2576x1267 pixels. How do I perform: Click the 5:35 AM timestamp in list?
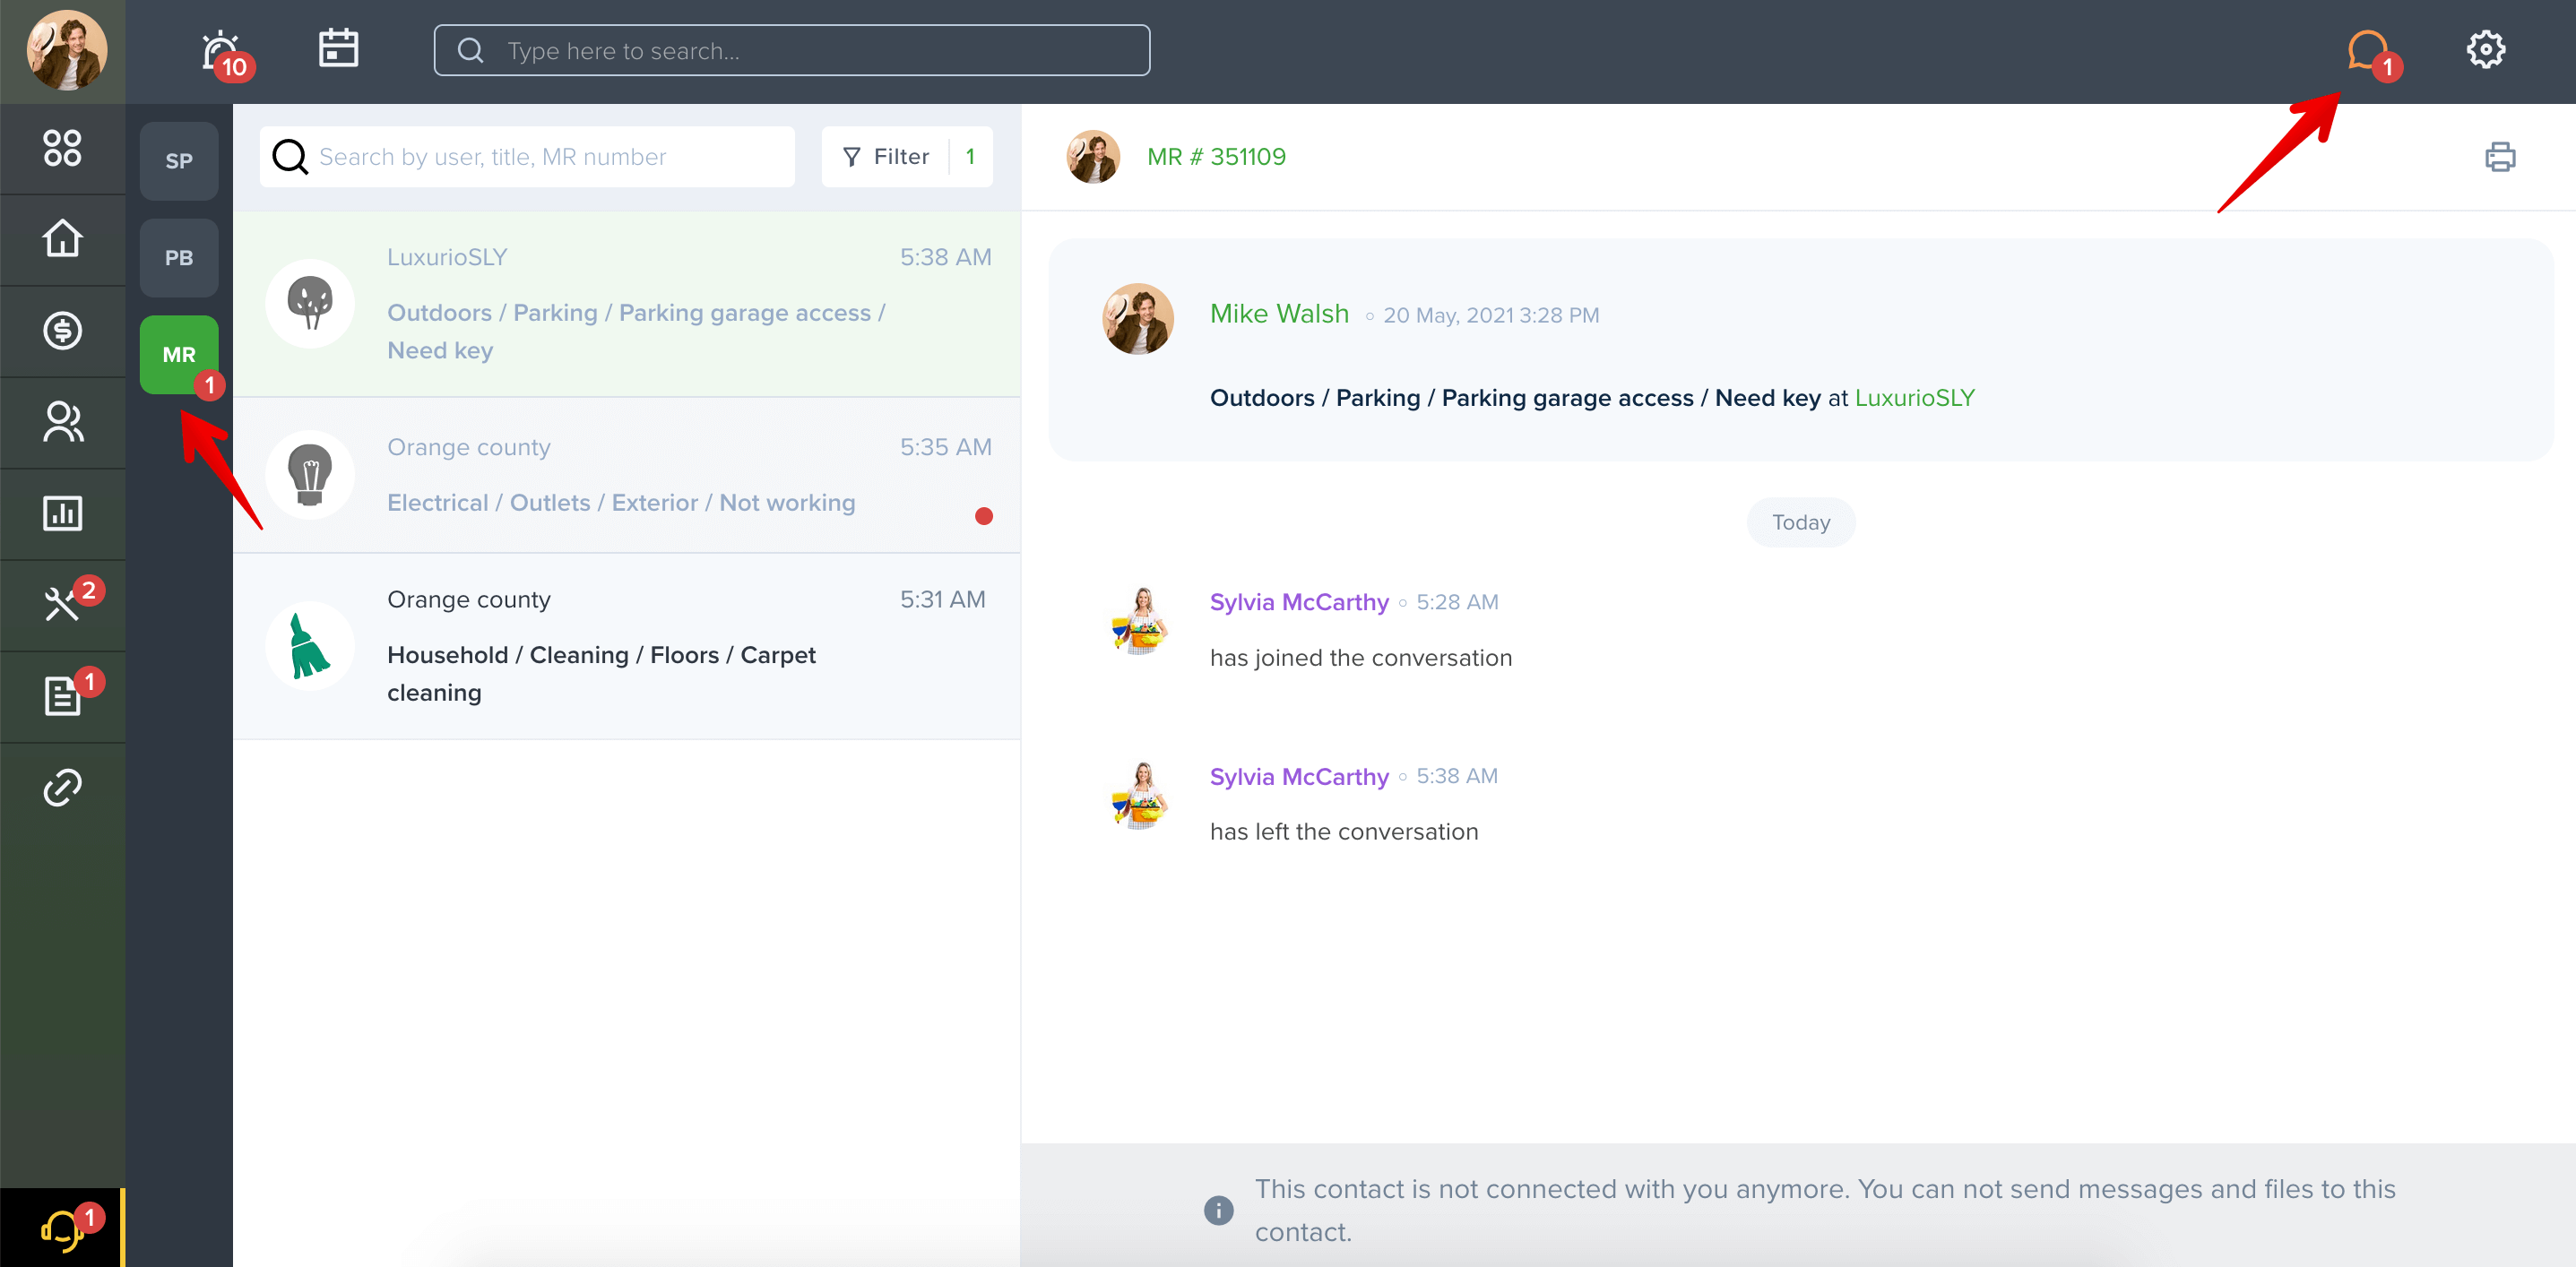[x=945, y=447]
